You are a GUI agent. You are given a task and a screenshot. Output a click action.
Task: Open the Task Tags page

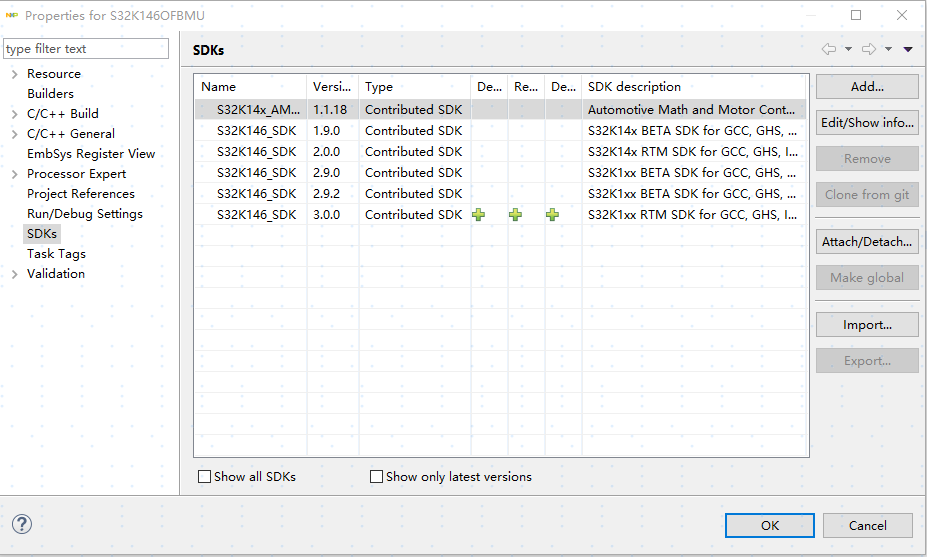pos(56,254)
